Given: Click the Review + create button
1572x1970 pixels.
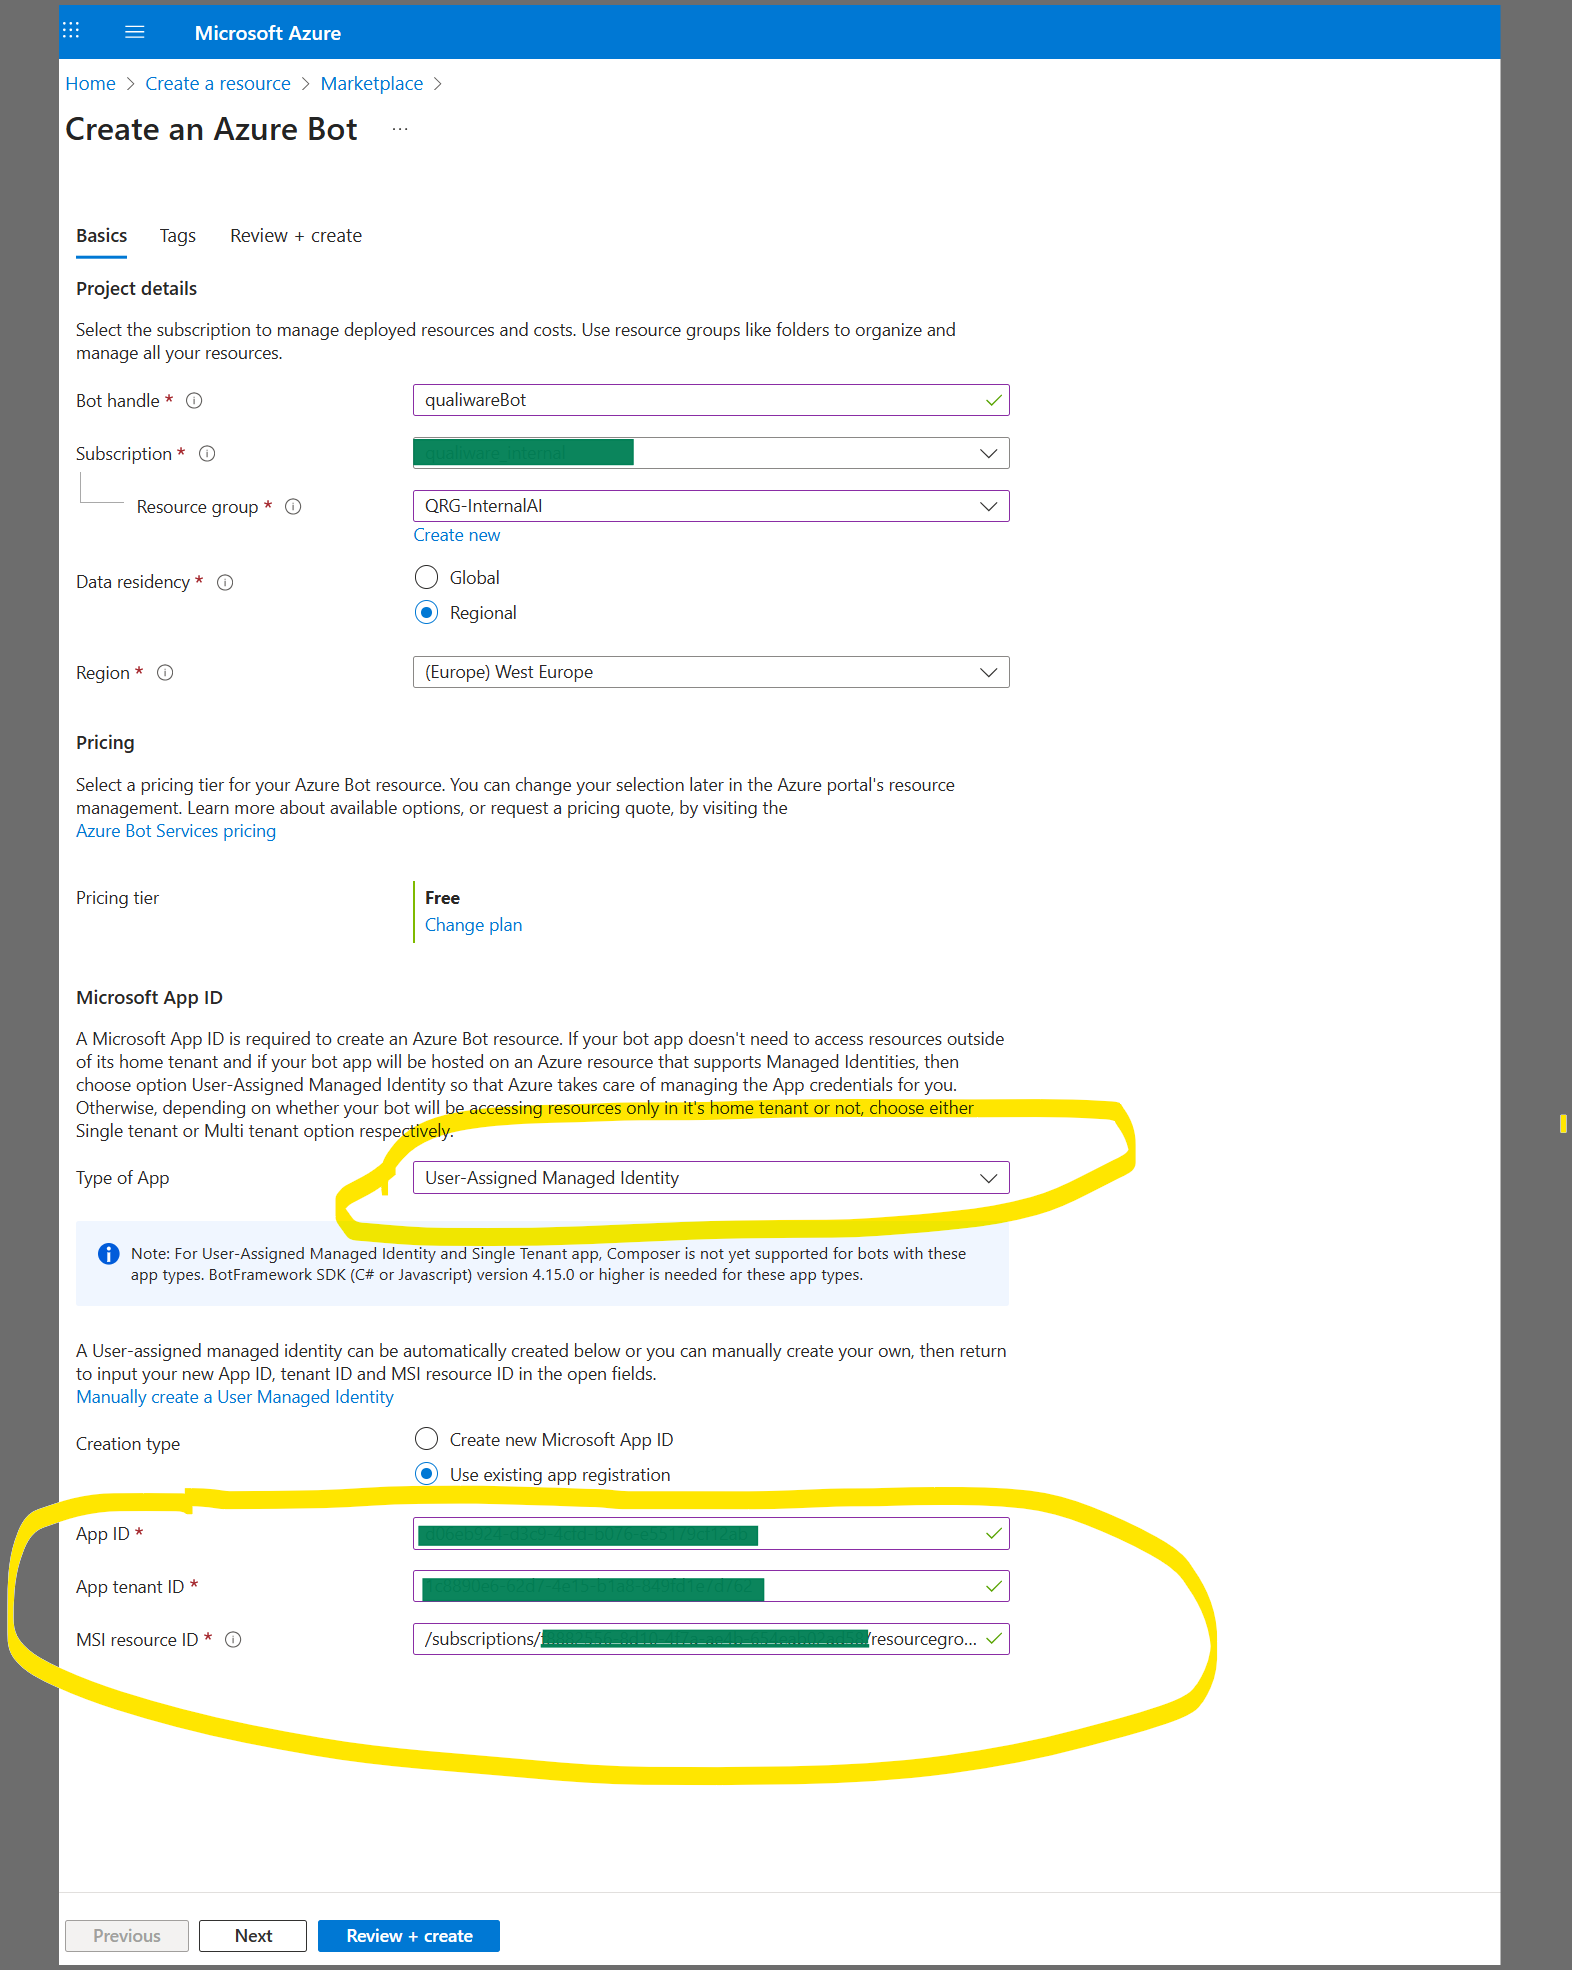Looking at the screenshot, I should pos(408,1936).
